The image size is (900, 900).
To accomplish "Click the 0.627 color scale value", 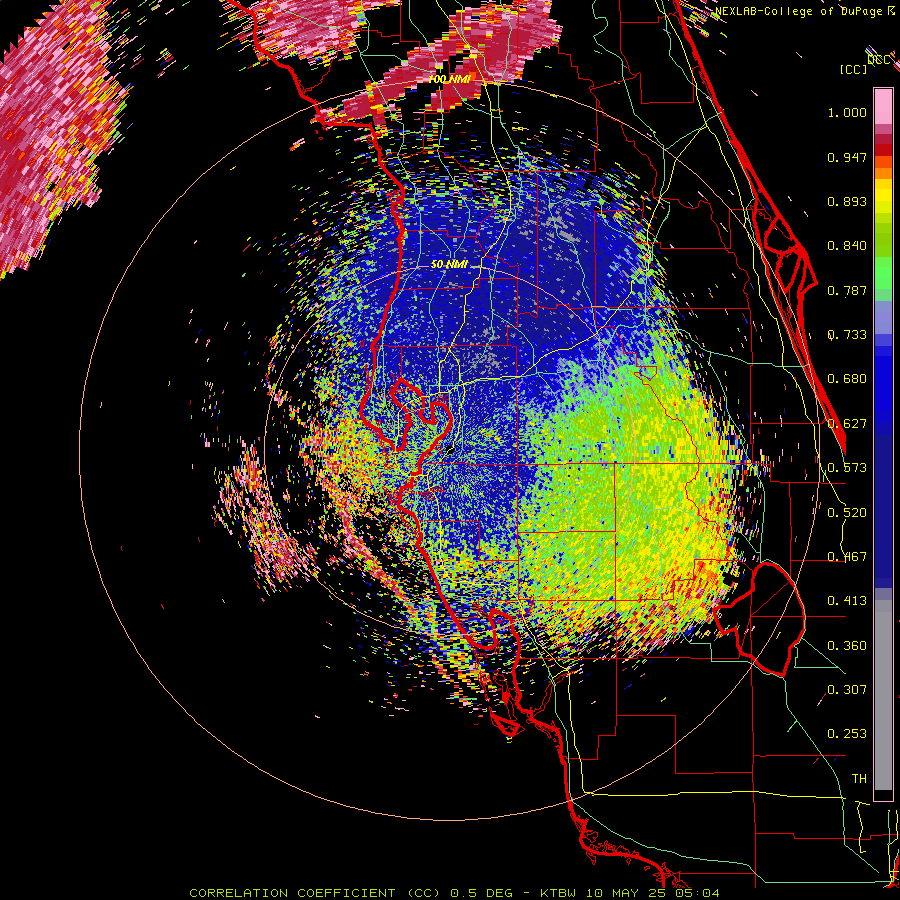I will point(847,424).
